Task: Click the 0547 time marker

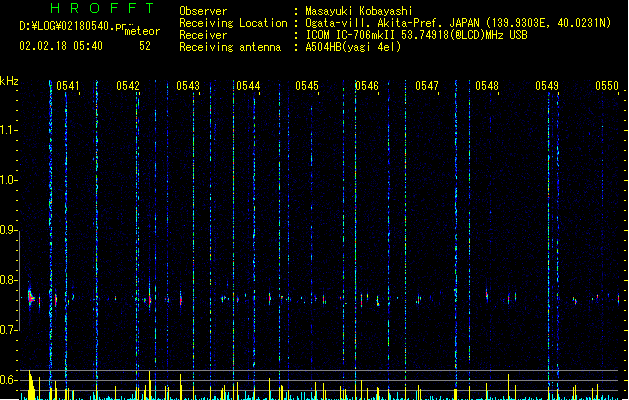Action: (x=427, y=86)
